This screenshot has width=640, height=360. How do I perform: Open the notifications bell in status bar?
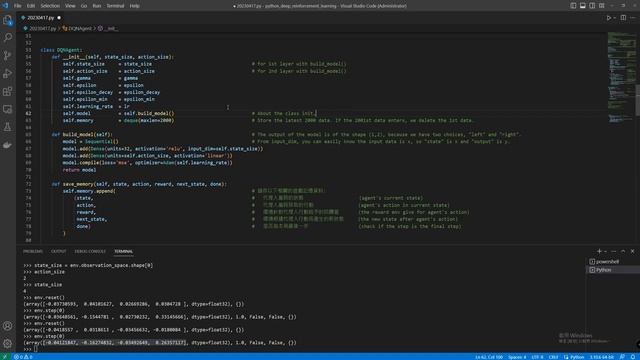(x=633, y=357)
